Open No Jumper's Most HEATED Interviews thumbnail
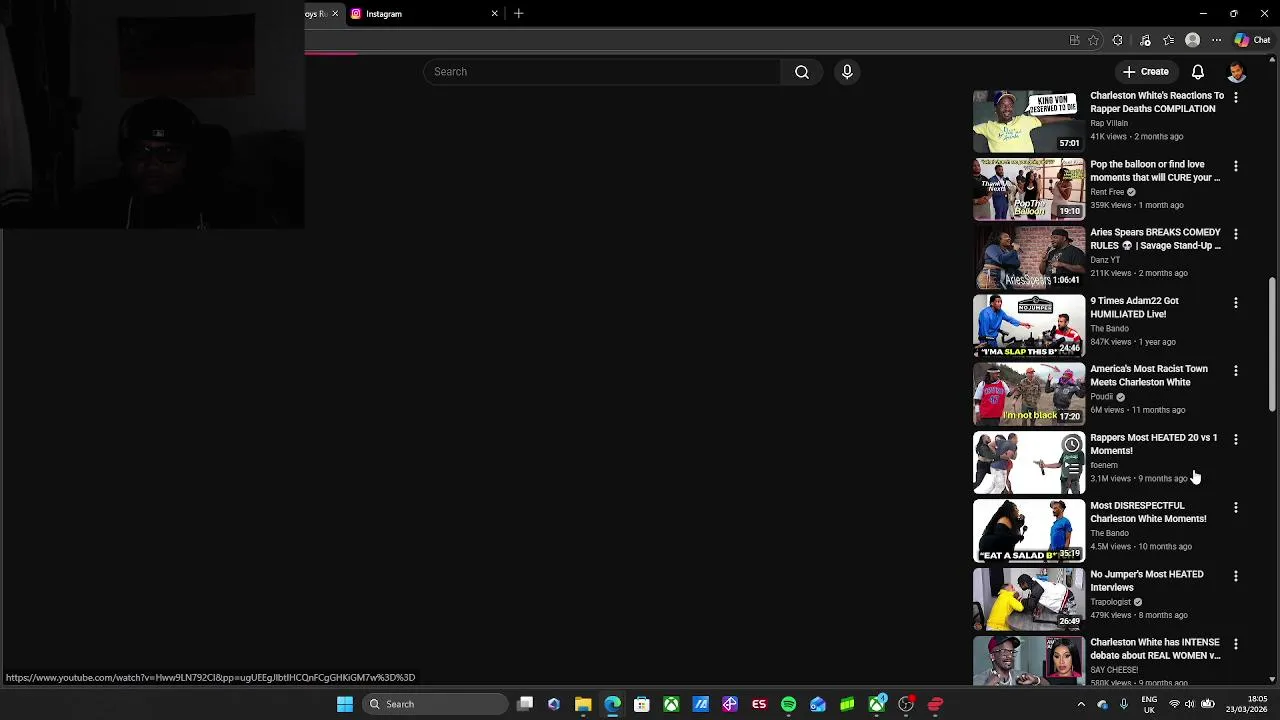This screenshot has width=1280, height=720. (1029, 599)
